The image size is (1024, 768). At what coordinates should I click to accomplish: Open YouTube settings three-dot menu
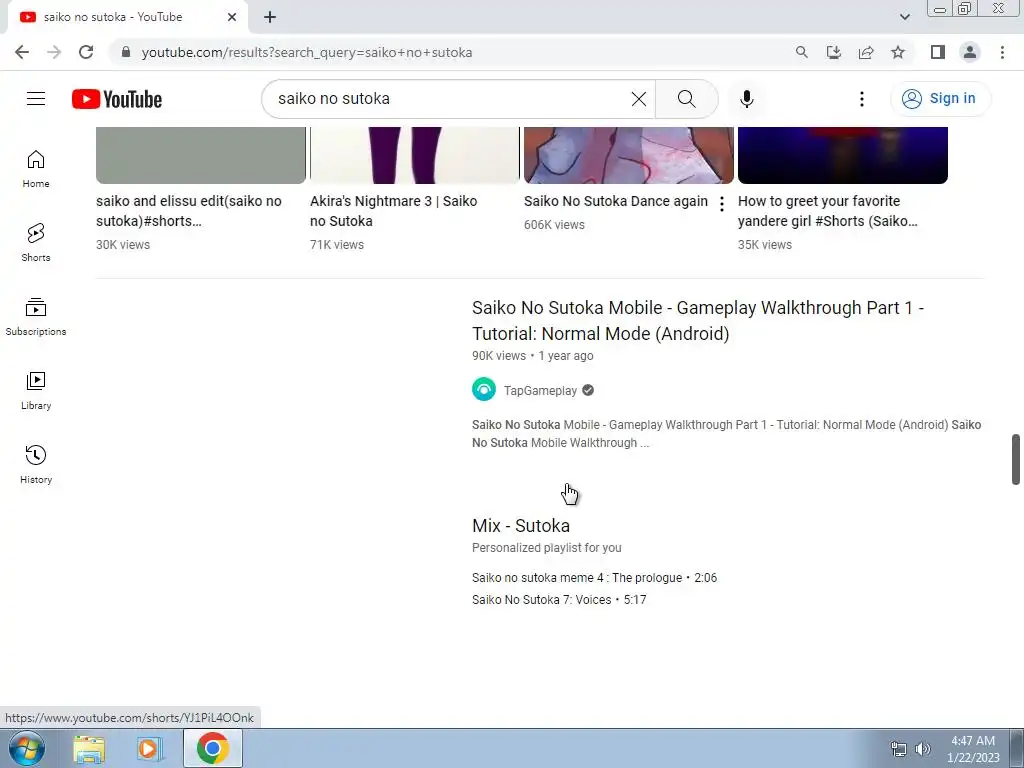[x=861, y=99]
